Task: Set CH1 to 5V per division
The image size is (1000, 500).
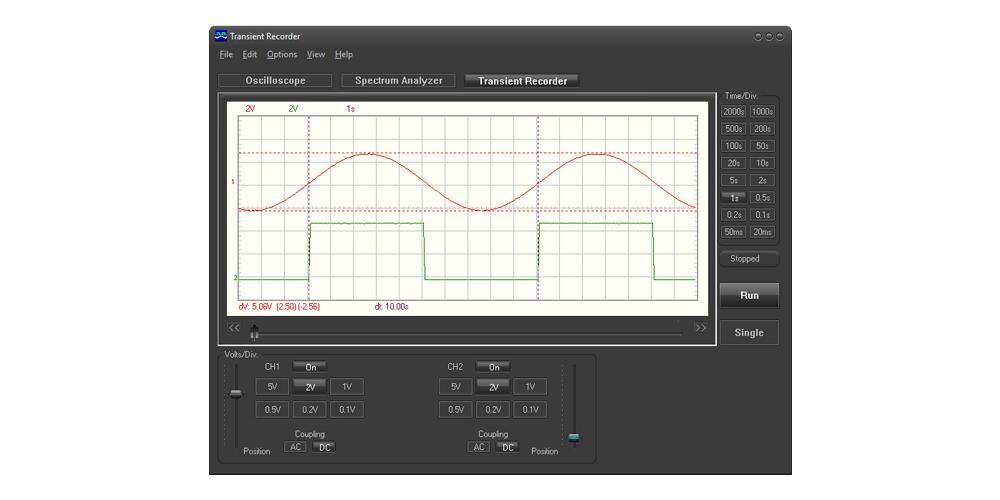Action: tap(272, 387)
